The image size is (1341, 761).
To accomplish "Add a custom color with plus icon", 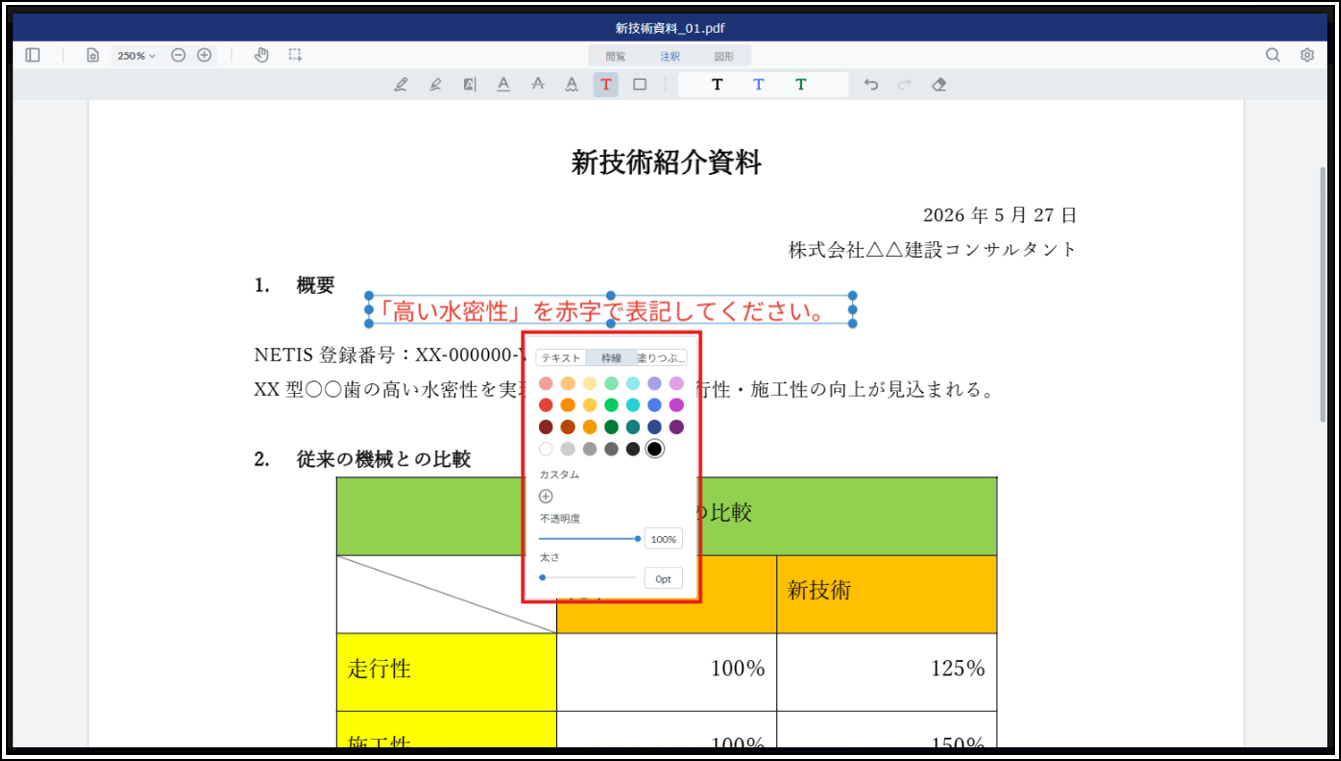I will [x=546, y=496].
